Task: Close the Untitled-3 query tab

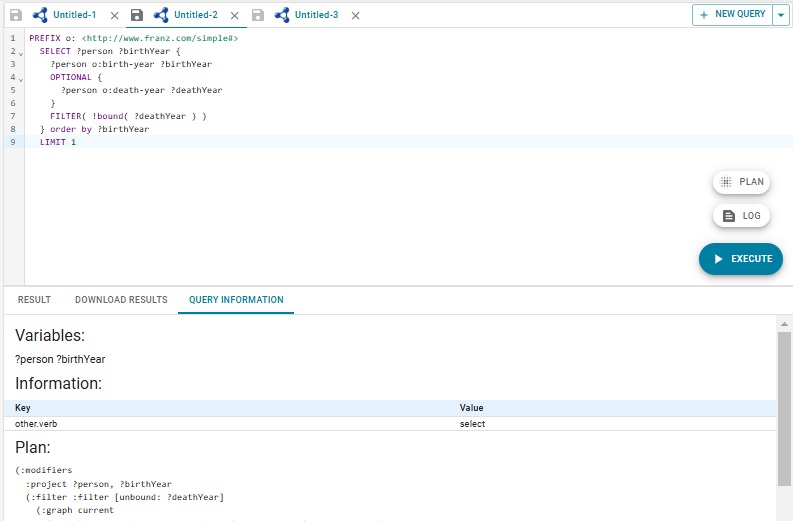Action: (355, 16)
